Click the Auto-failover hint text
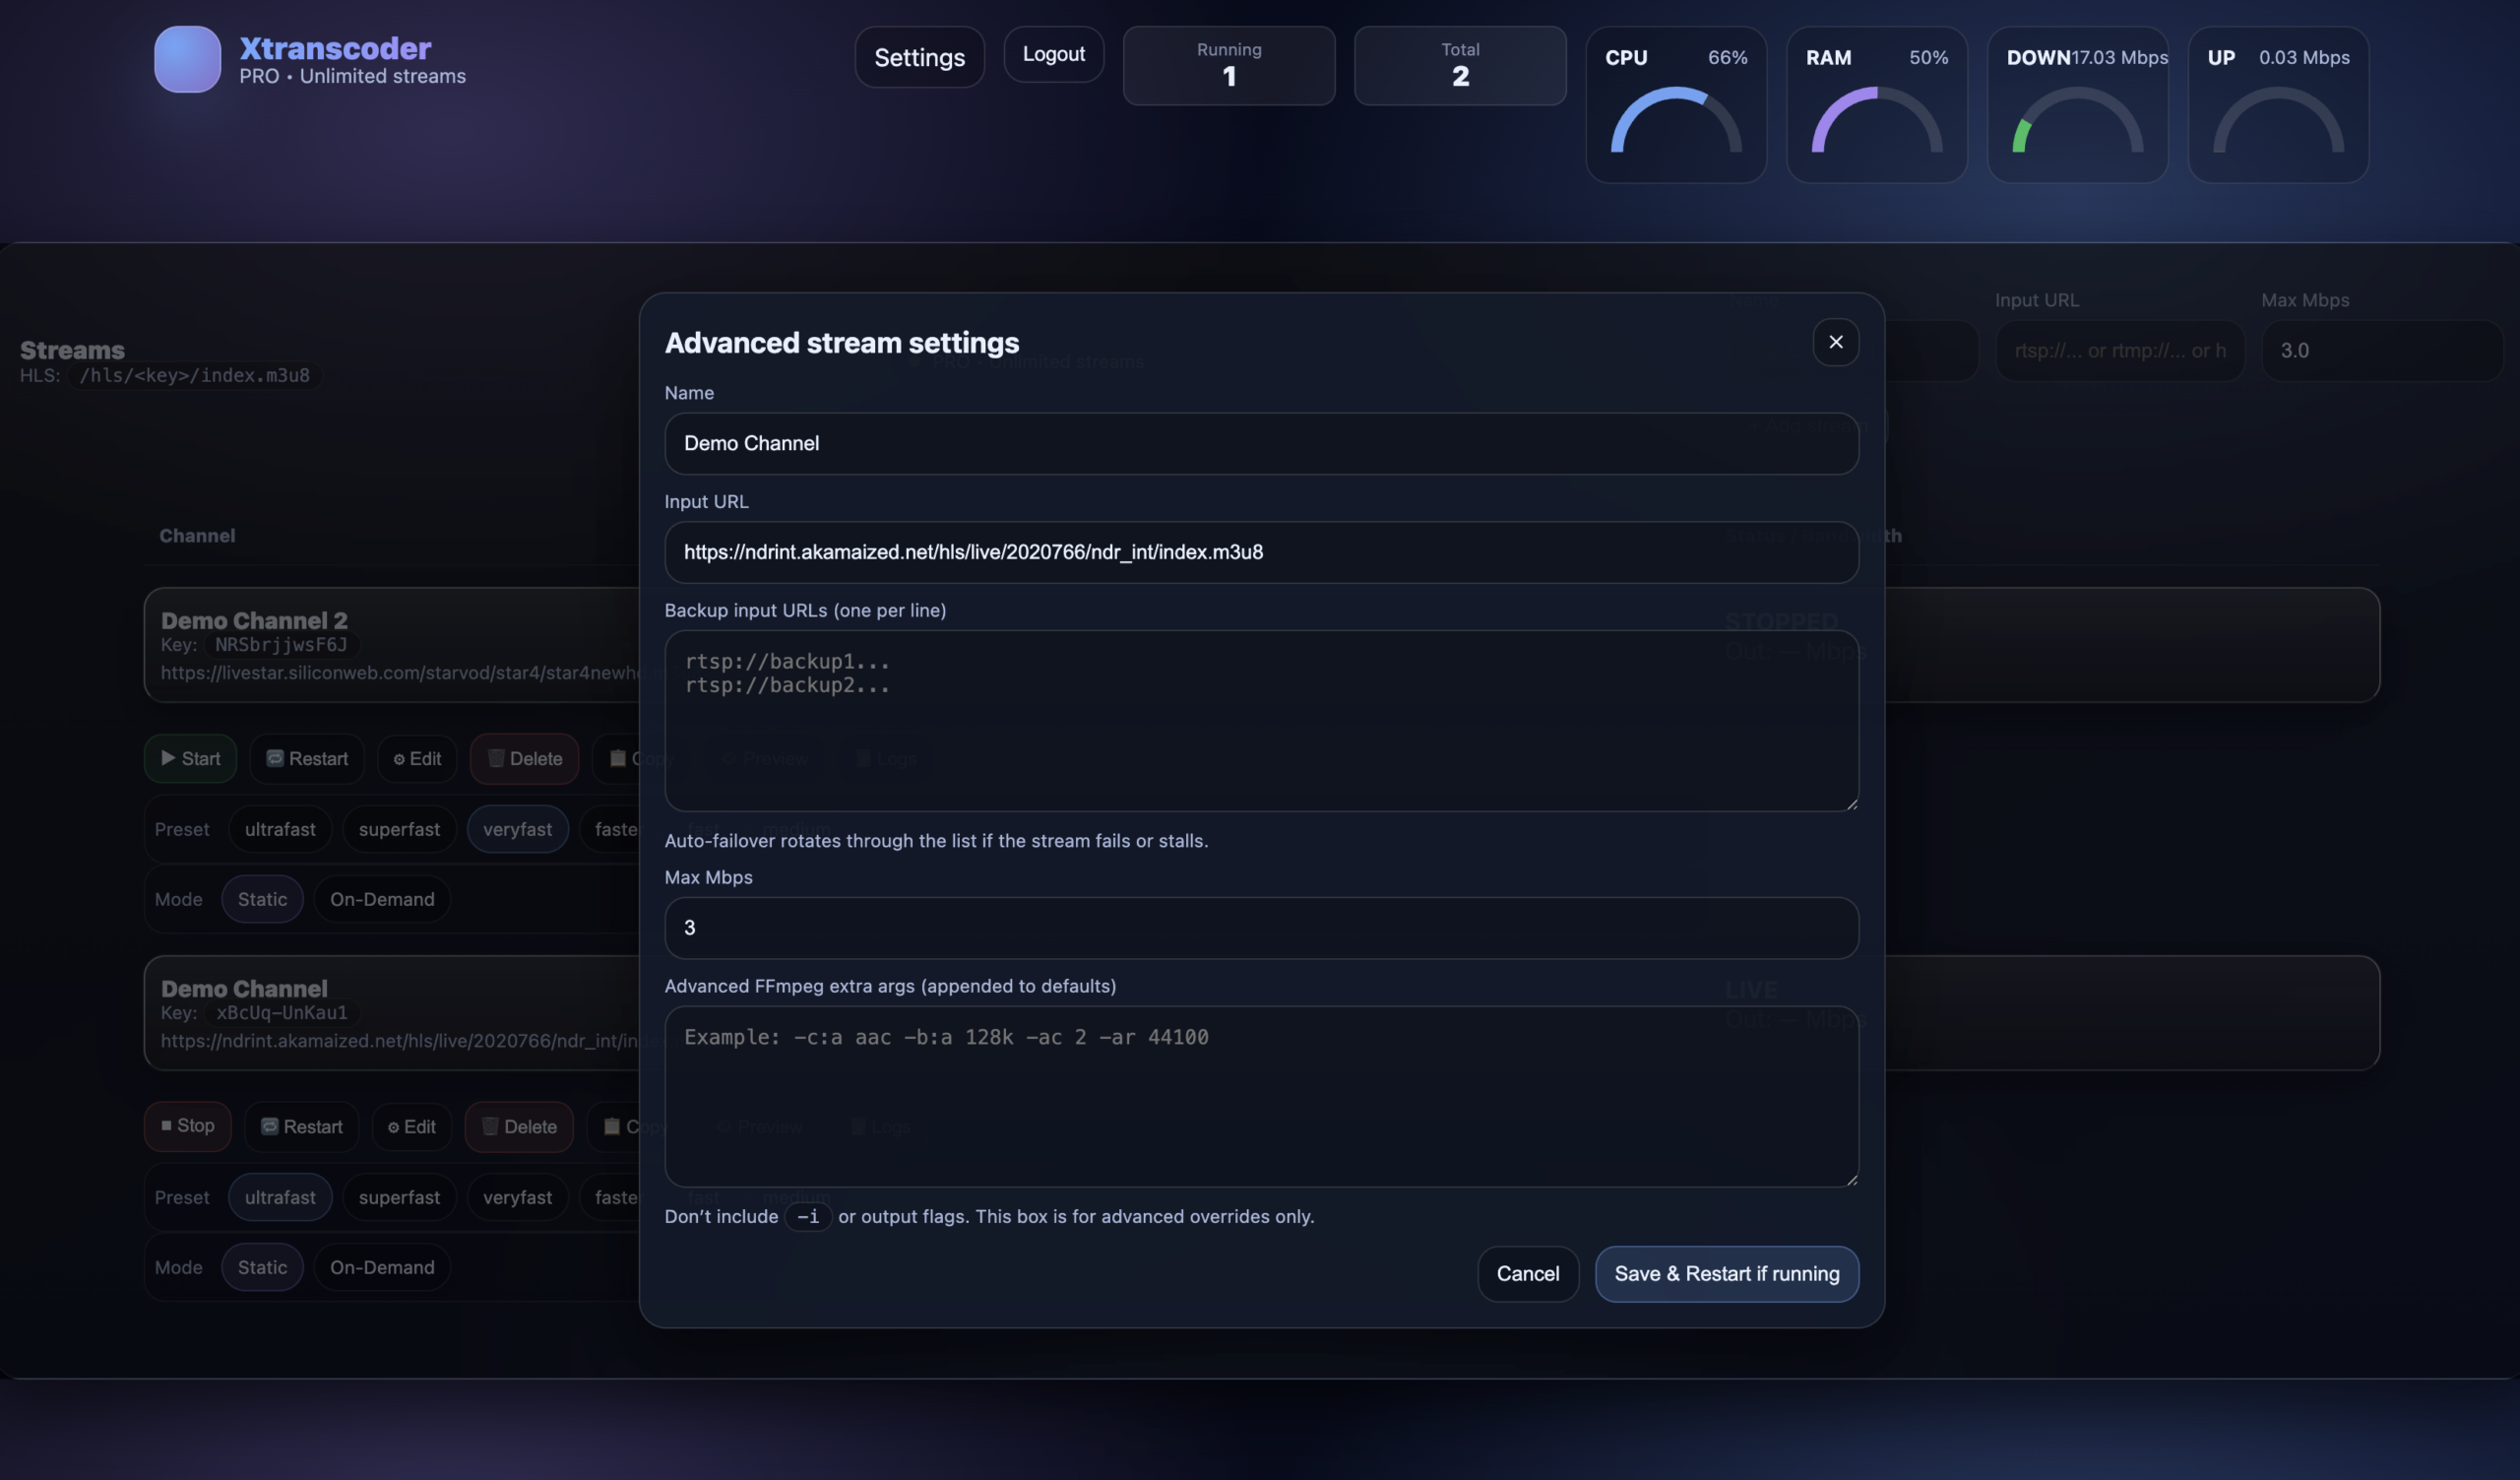Viewport: 2520px width, 1480px height. 936,840
